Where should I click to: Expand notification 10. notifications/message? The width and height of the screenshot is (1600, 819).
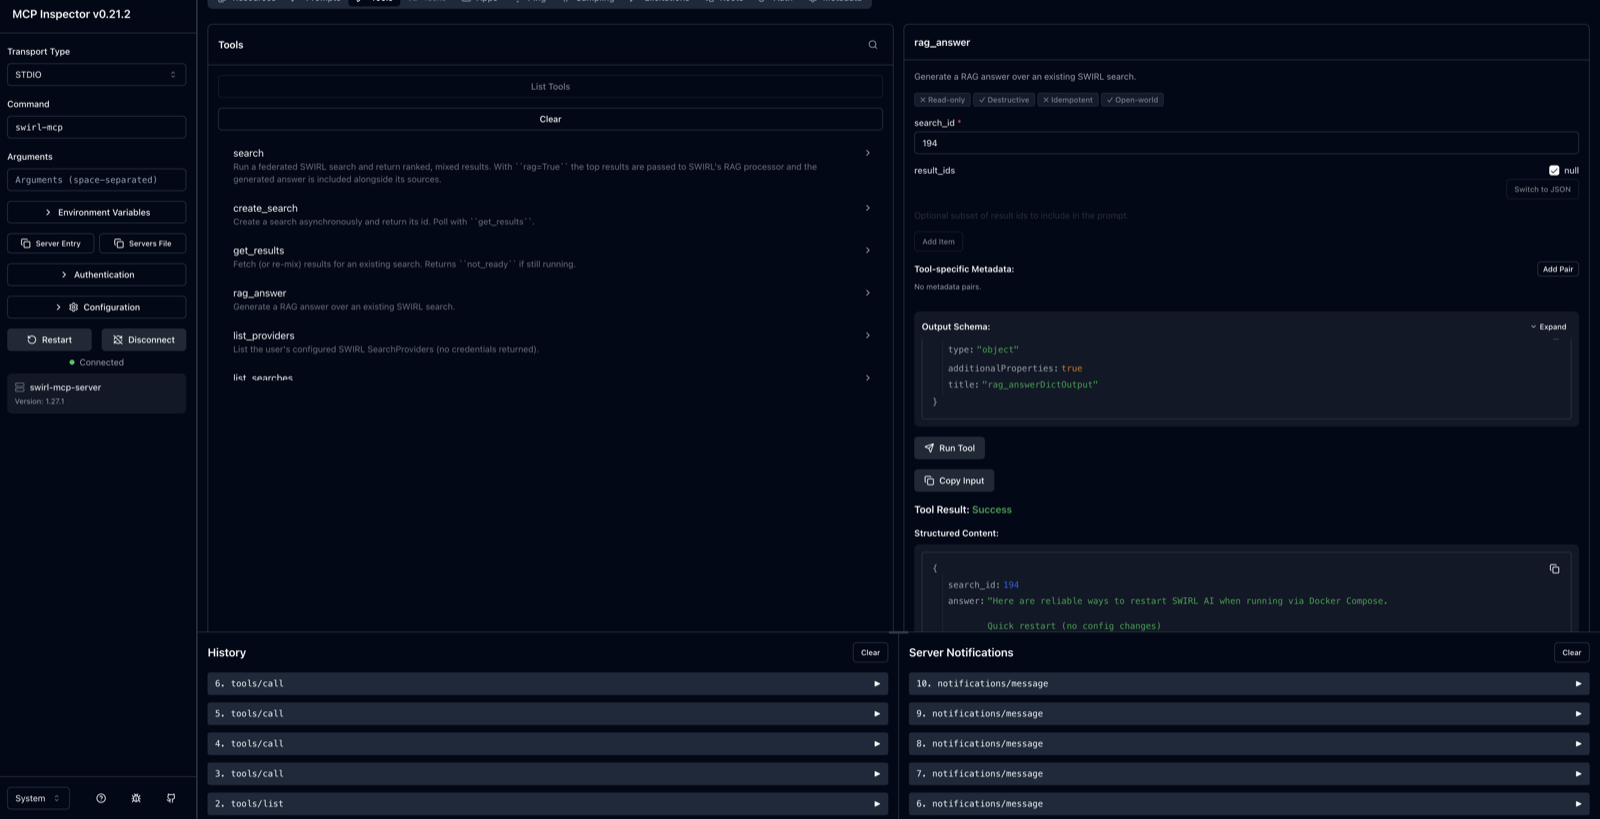(1248, 684)
